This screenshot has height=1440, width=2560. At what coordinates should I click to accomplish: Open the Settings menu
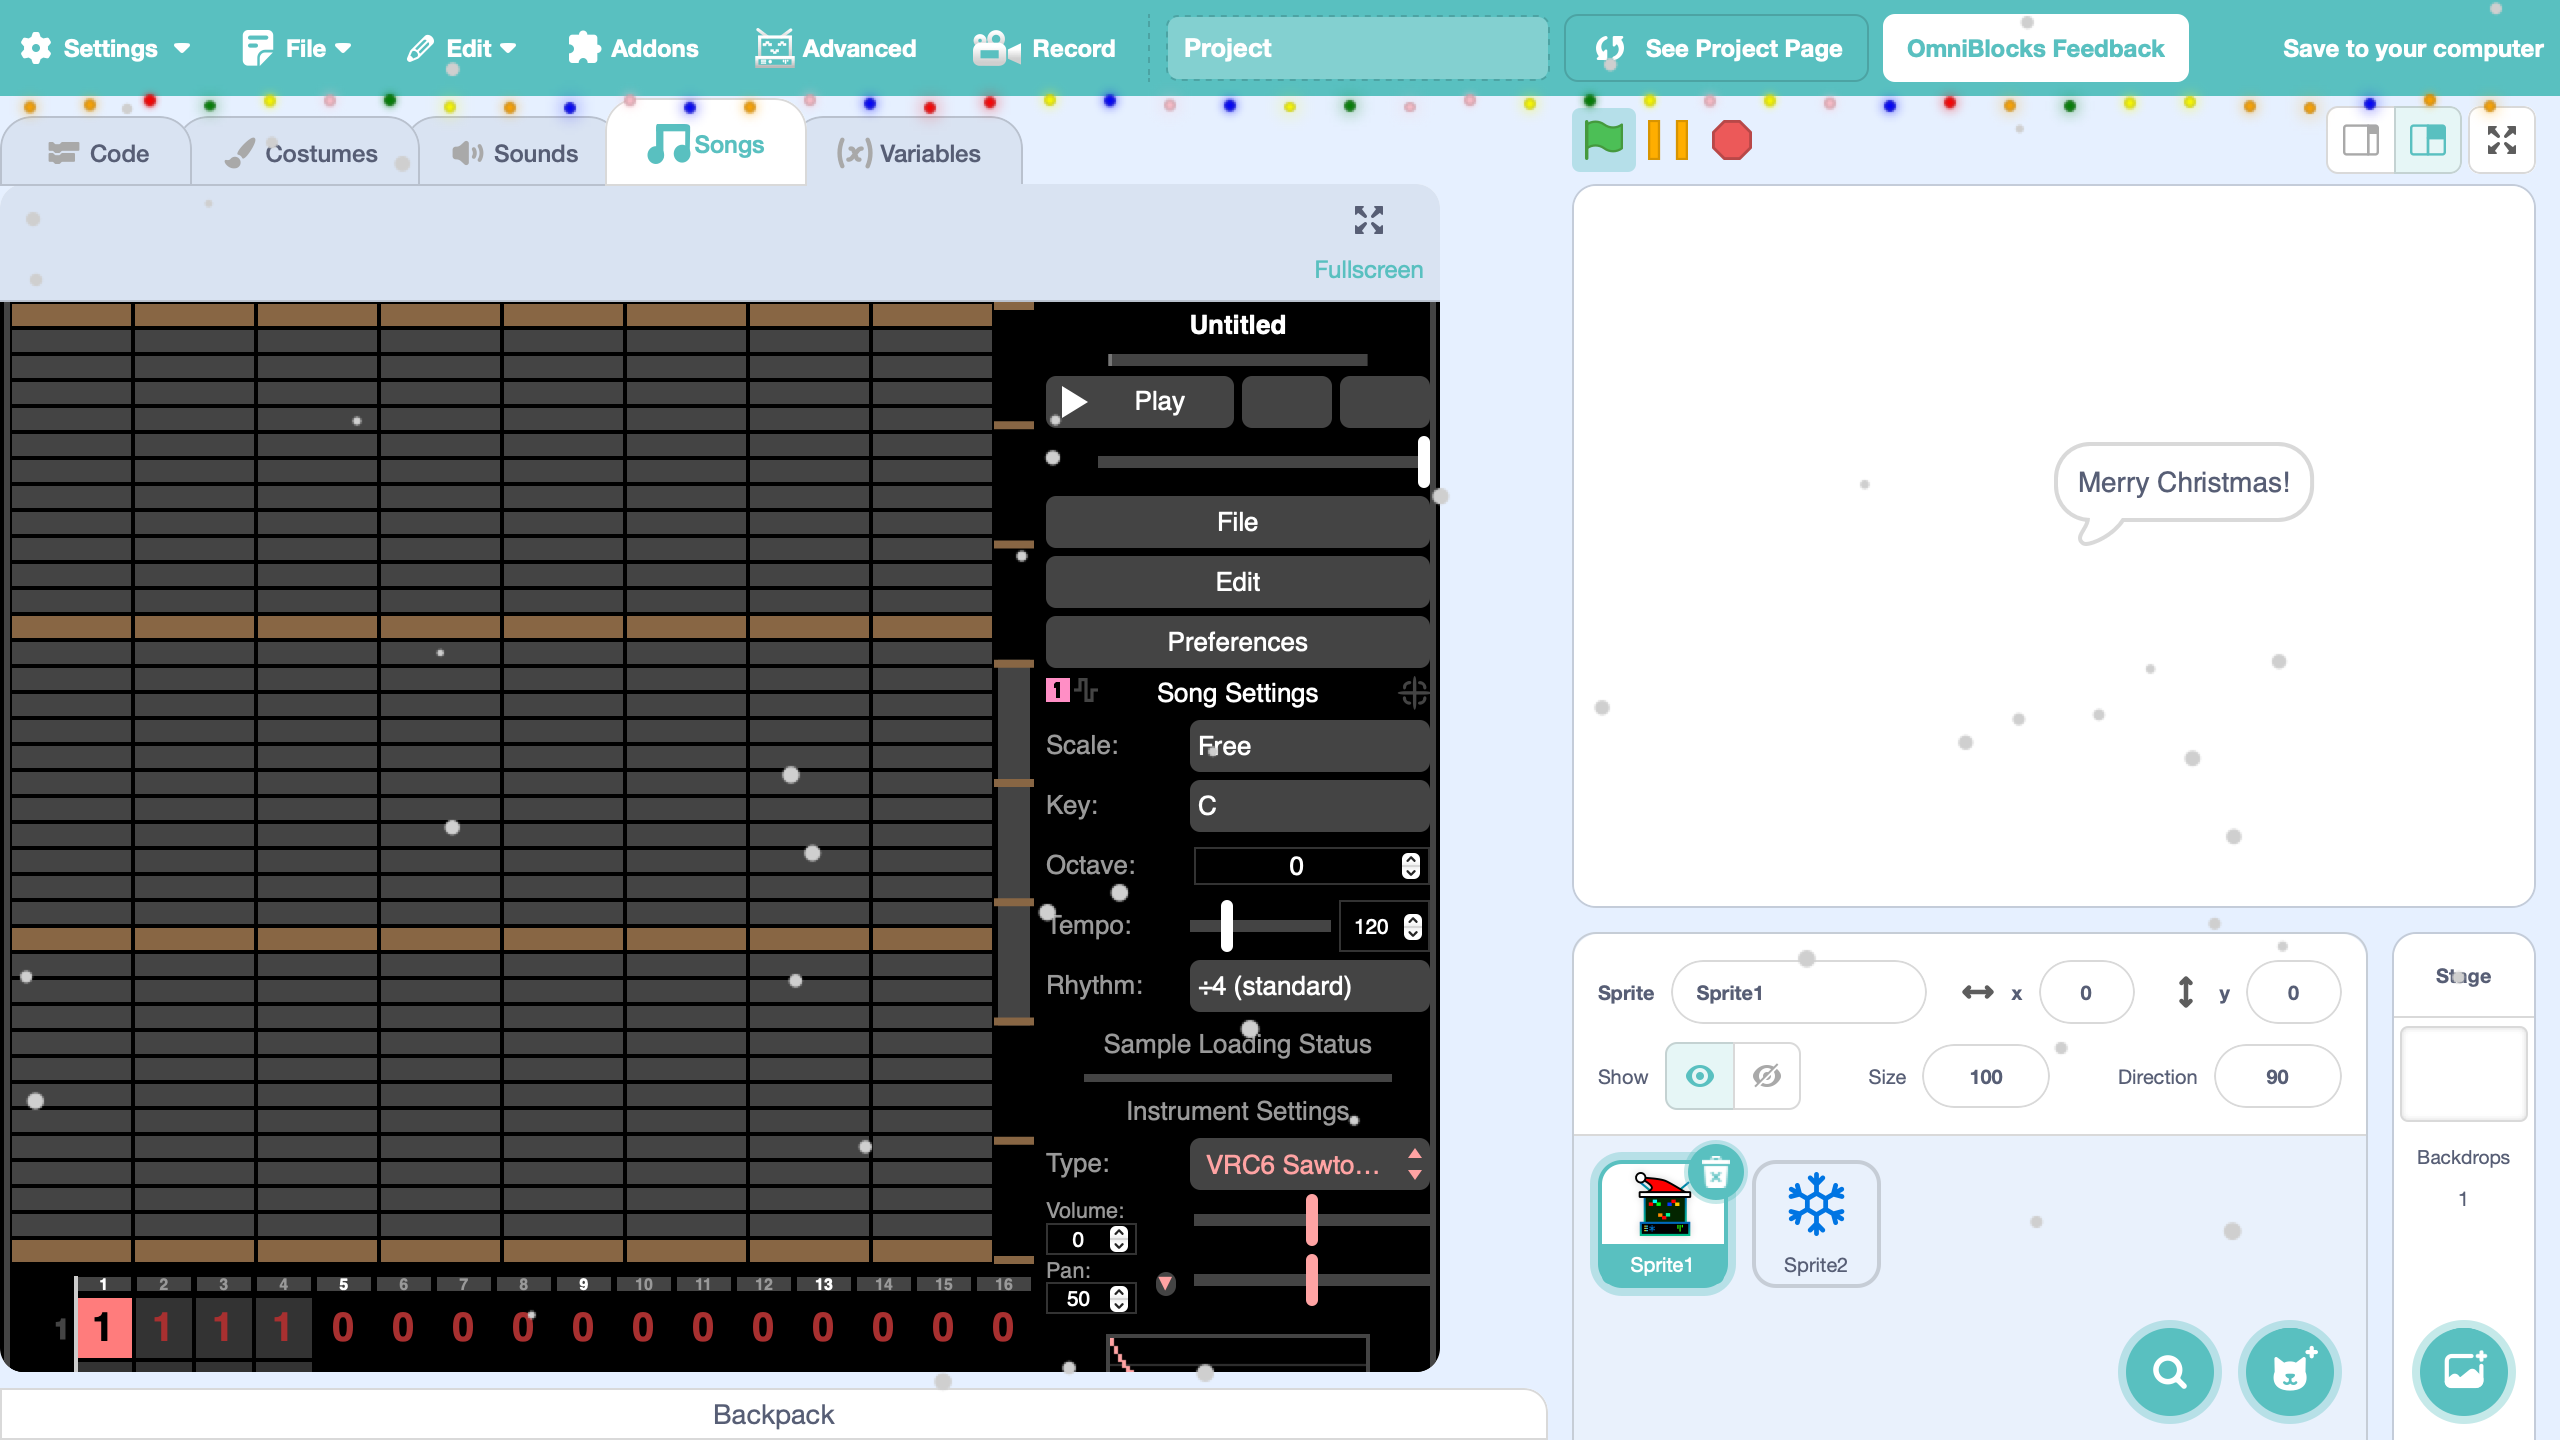click(x=105, y=48)
